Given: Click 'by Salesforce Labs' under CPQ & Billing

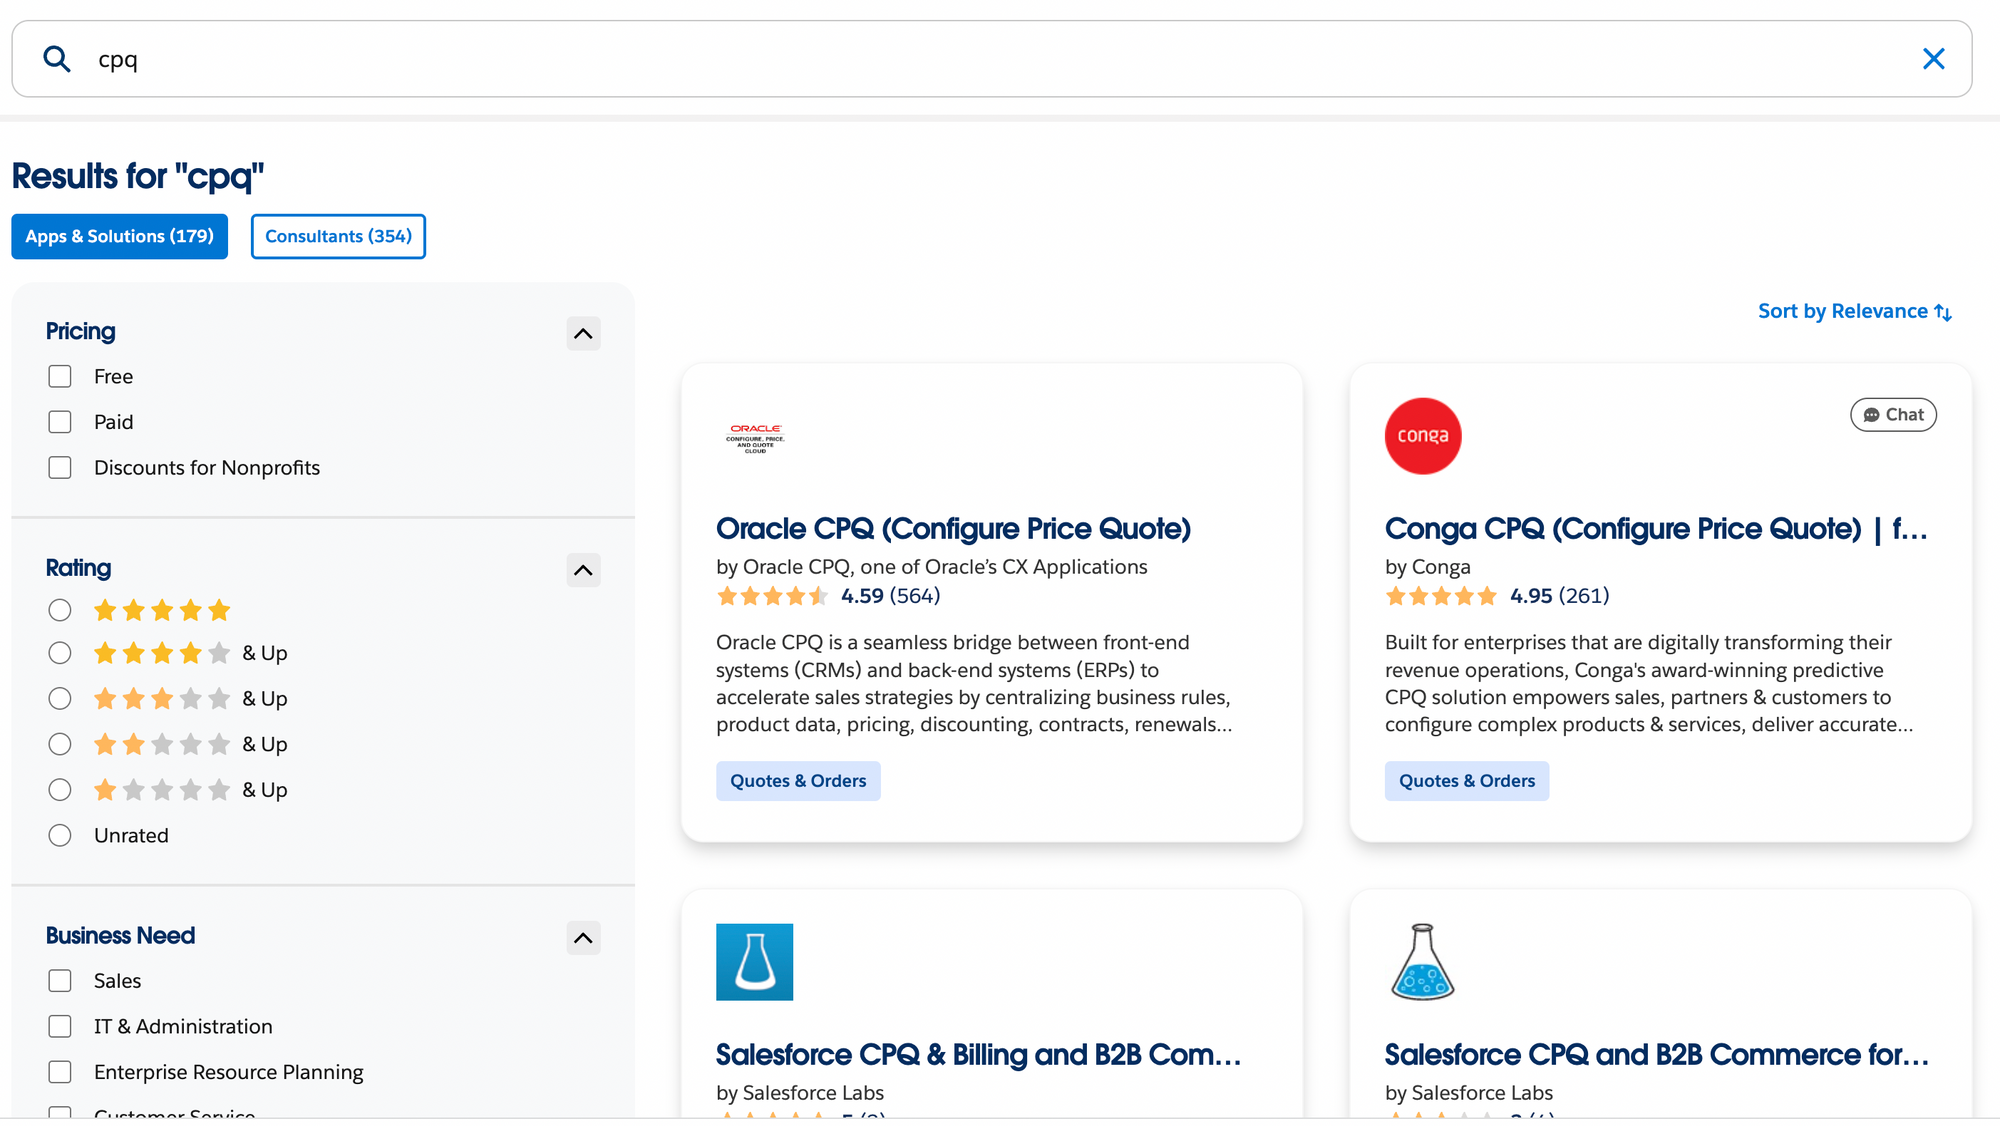Looking at the screenshot, I should pos(800,1093).
